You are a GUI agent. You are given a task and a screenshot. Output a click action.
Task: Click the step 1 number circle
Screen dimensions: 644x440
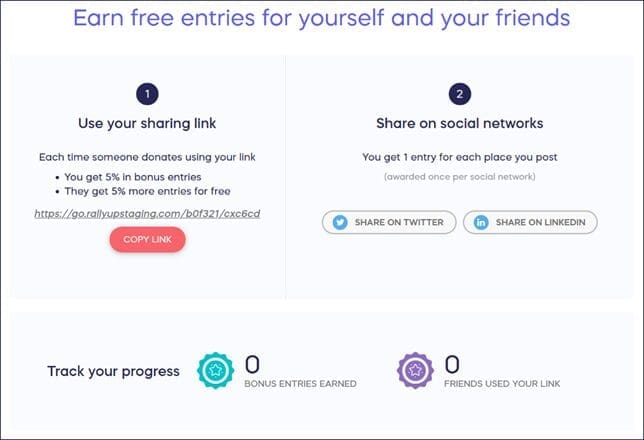click(x=147, y=95)
